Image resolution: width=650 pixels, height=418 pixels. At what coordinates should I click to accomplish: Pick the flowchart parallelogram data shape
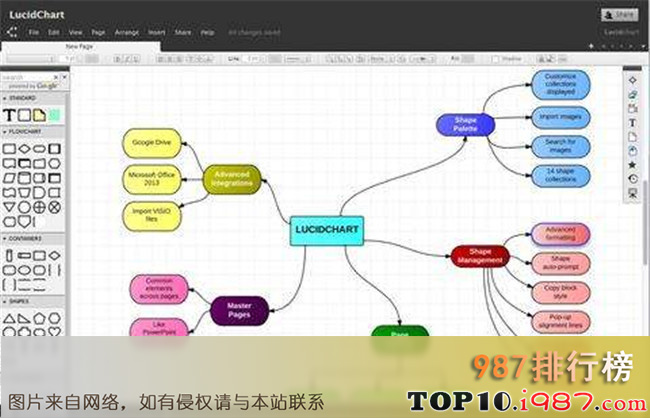9,178
